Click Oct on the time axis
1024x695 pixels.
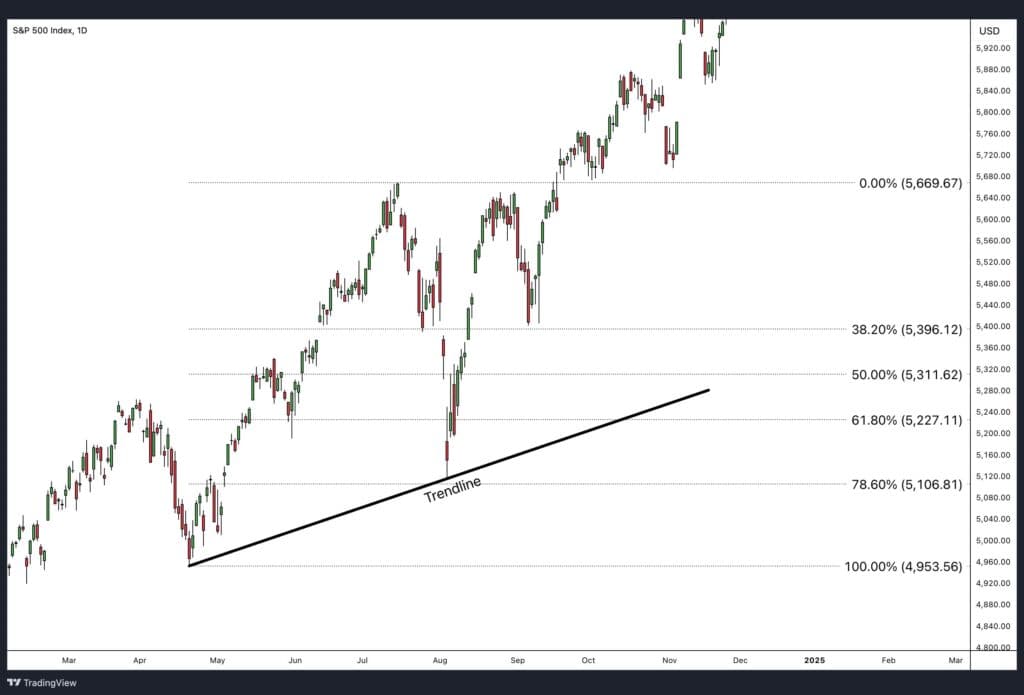click(588, 660)
